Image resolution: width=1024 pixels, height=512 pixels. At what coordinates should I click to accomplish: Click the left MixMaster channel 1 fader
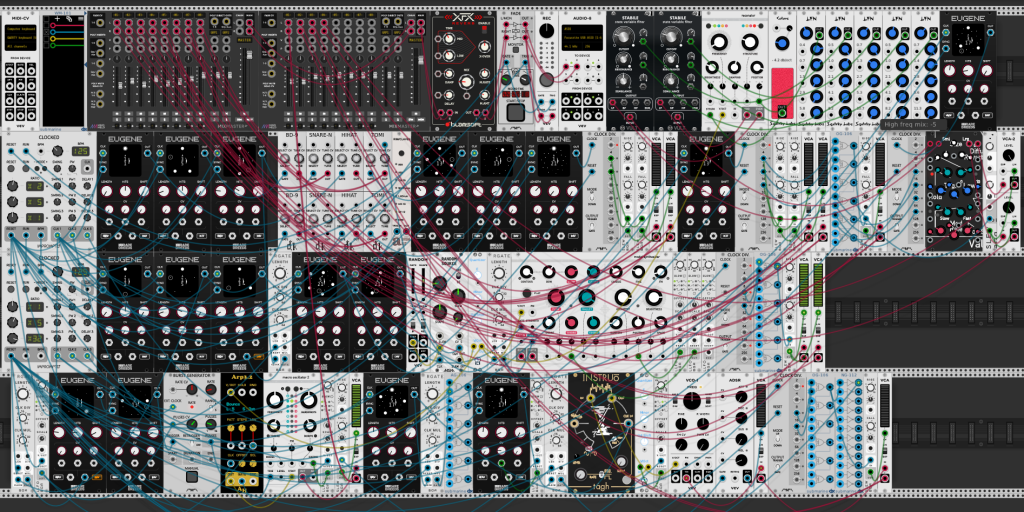[x=121, y=85]
